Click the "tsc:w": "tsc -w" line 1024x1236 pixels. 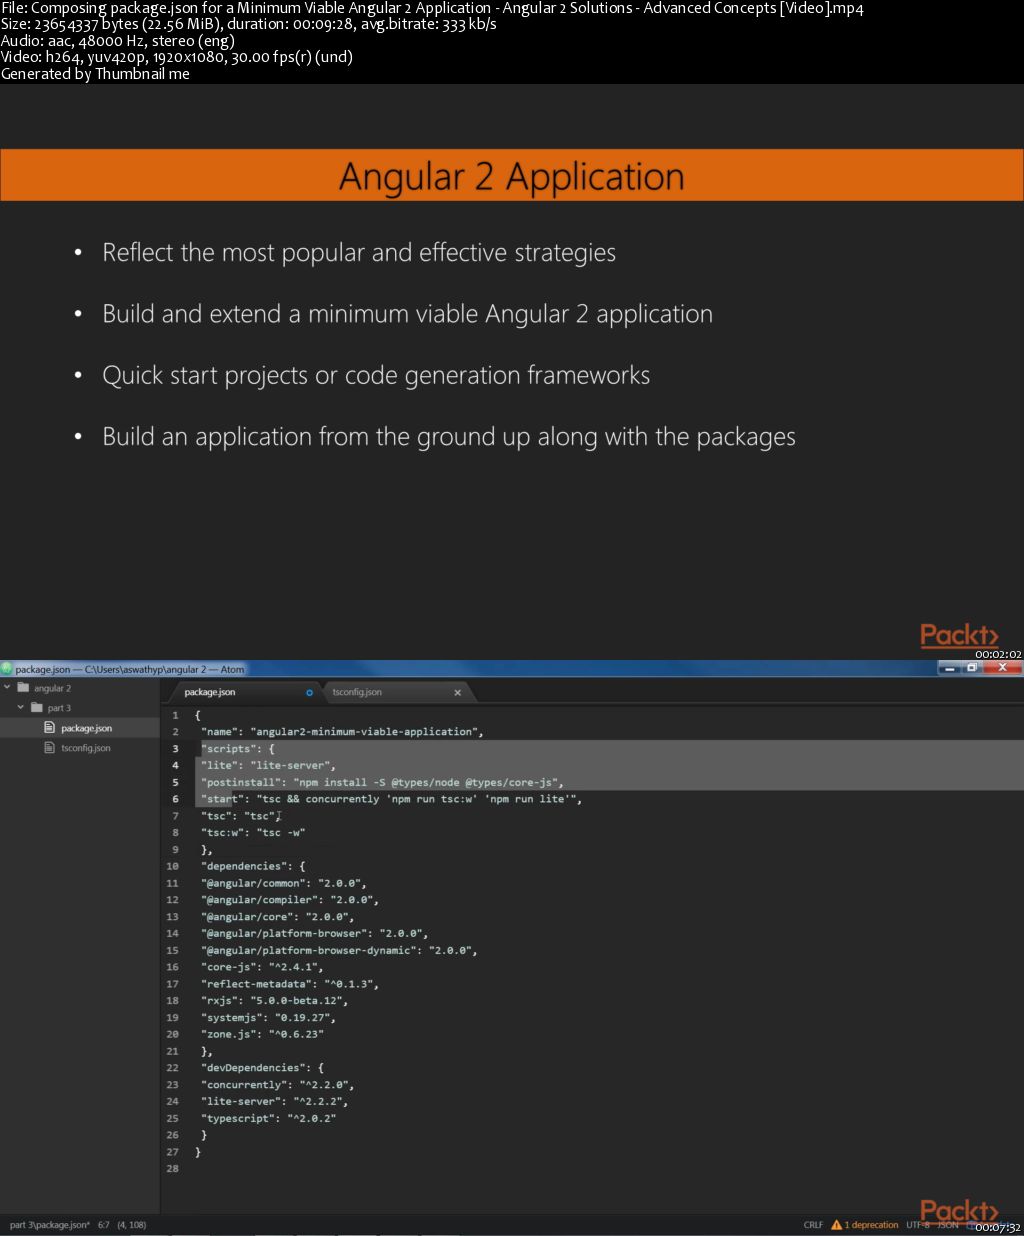253,833
